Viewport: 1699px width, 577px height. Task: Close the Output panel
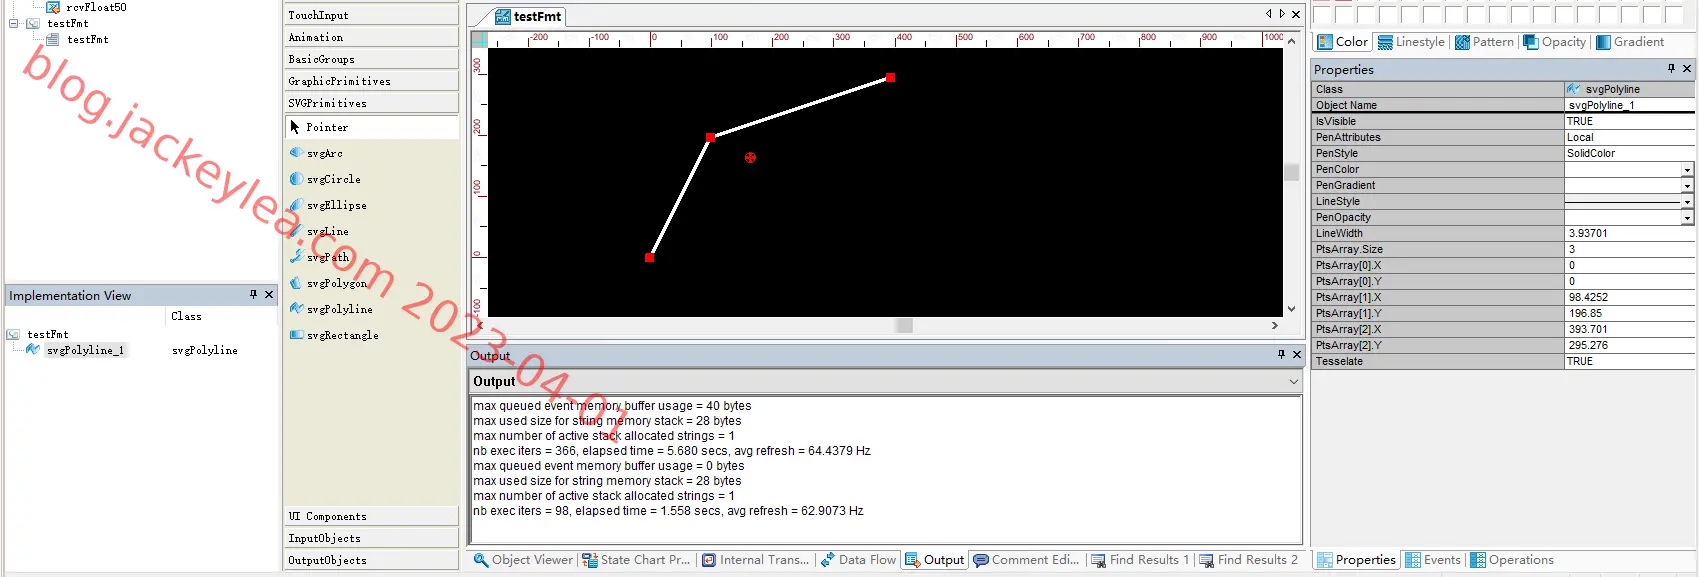click(1297, 354)
